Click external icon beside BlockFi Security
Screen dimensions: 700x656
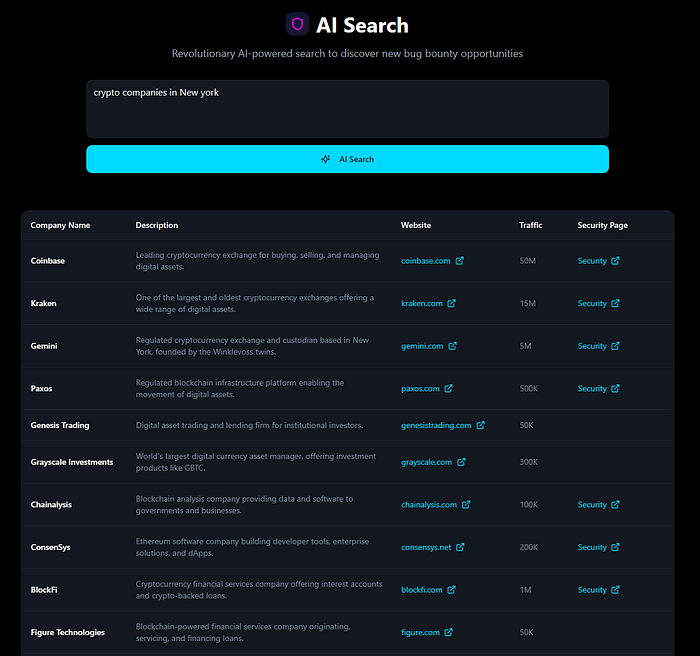pos(615,590)
